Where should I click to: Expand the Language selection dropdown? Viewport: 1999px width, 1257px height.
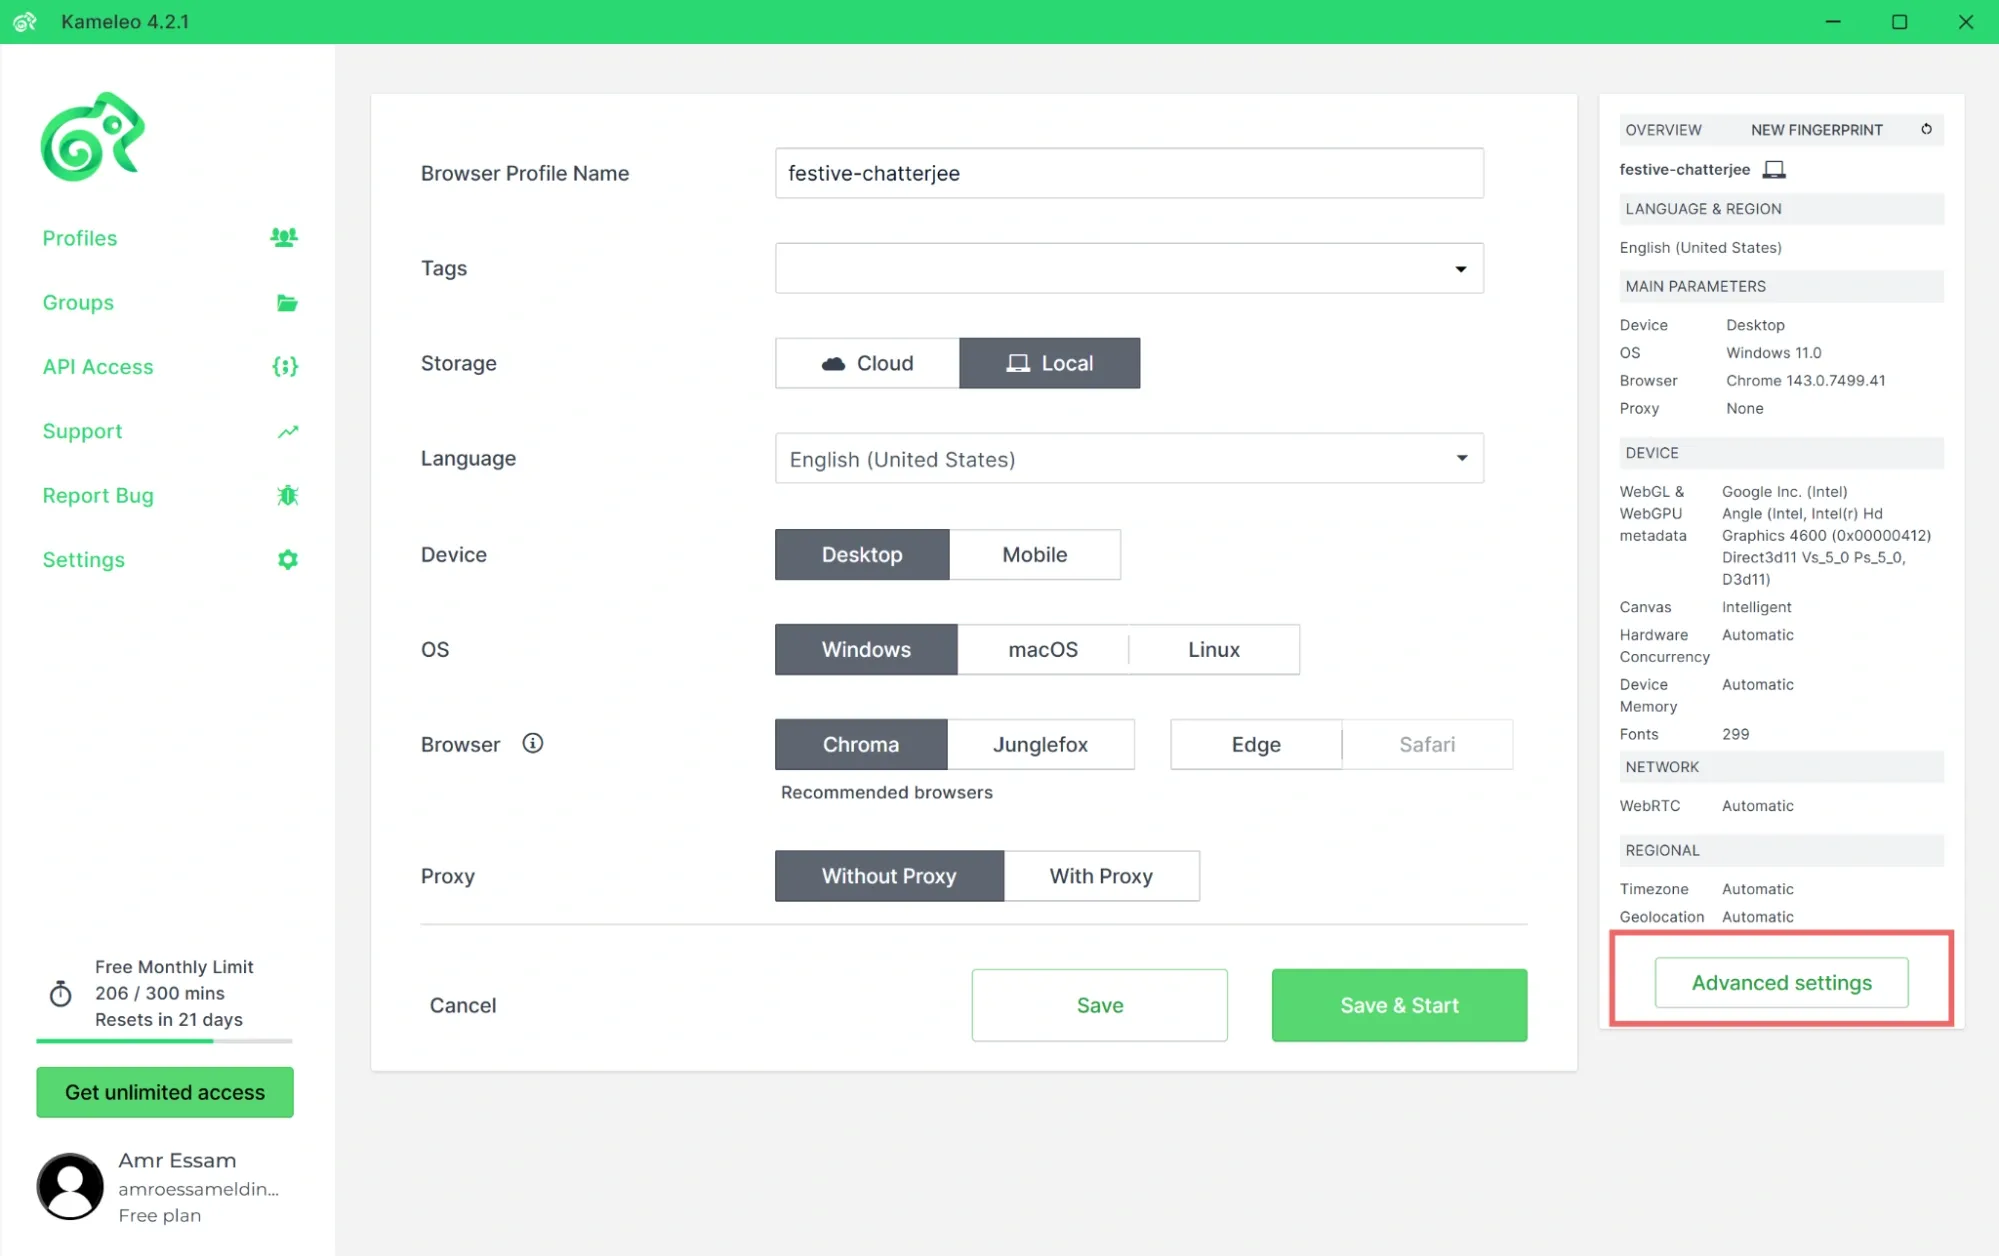(1461, 458)
